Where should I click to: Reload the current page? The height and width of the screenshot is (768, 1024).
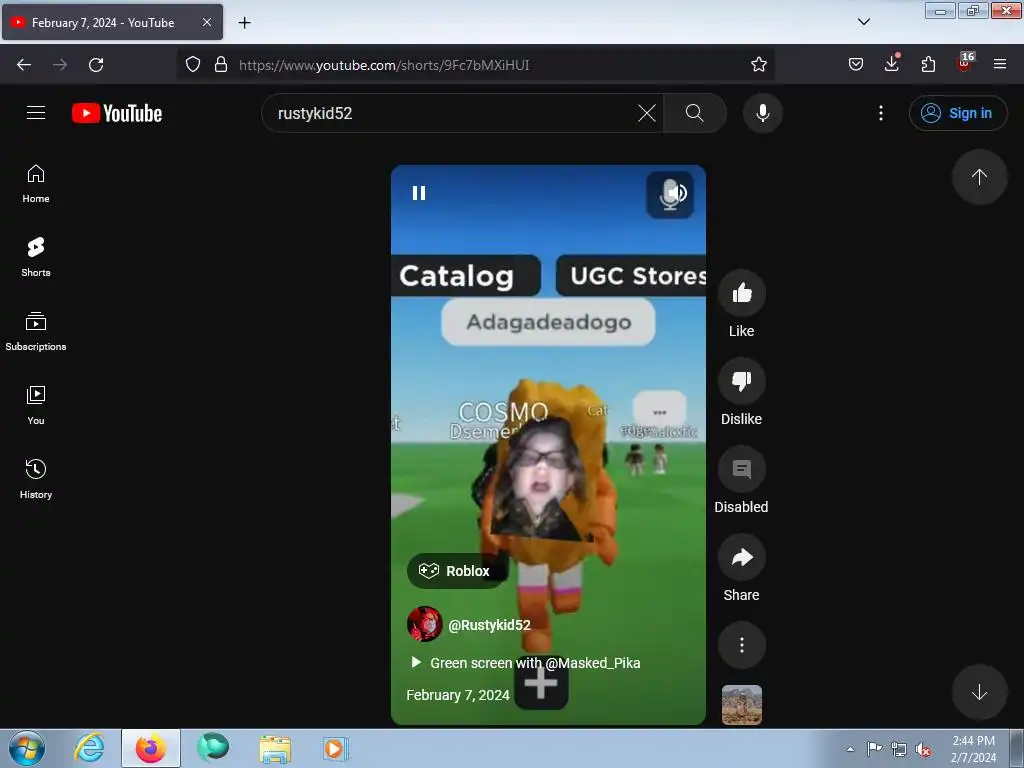96,65
